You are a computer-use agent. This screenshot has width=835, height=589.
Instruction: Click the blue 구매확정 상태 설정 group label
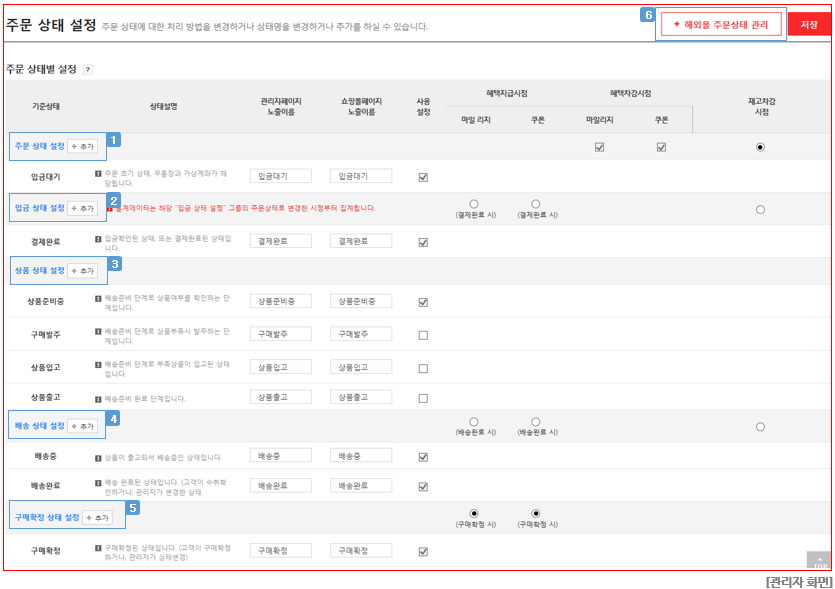click(x=47, y=517)
